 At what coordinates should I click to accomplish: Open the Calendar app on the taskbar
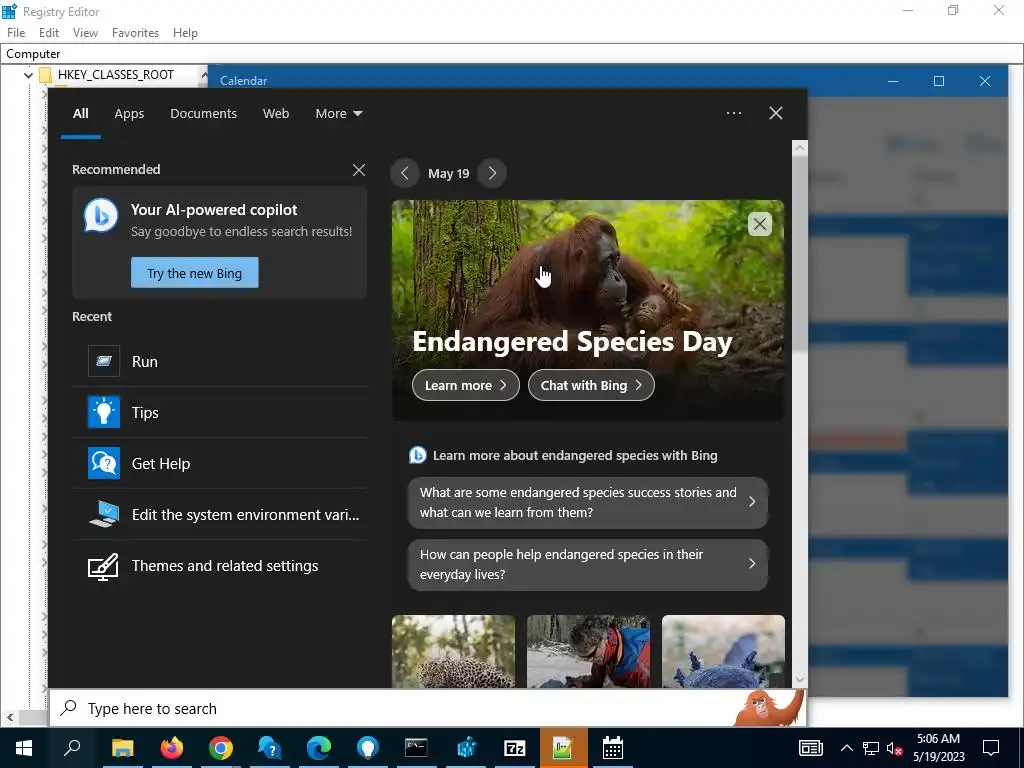pos(613,748)
